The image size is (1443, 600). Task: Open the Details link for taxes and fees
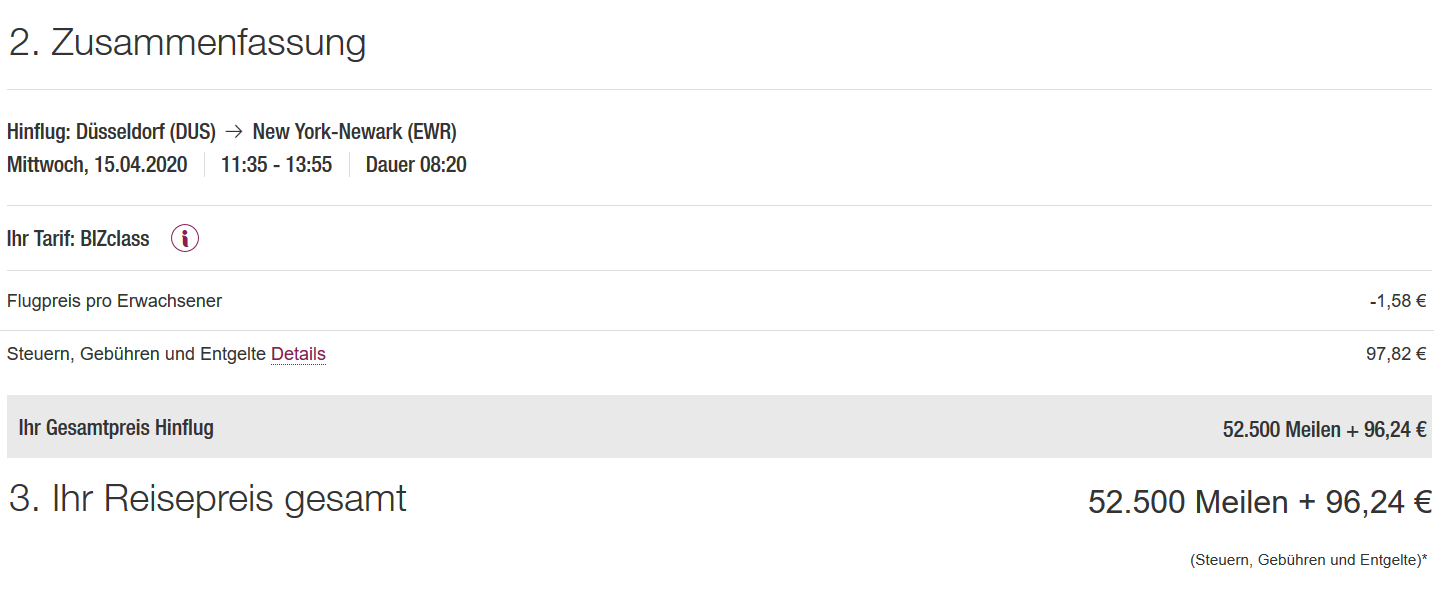[298, 354]
